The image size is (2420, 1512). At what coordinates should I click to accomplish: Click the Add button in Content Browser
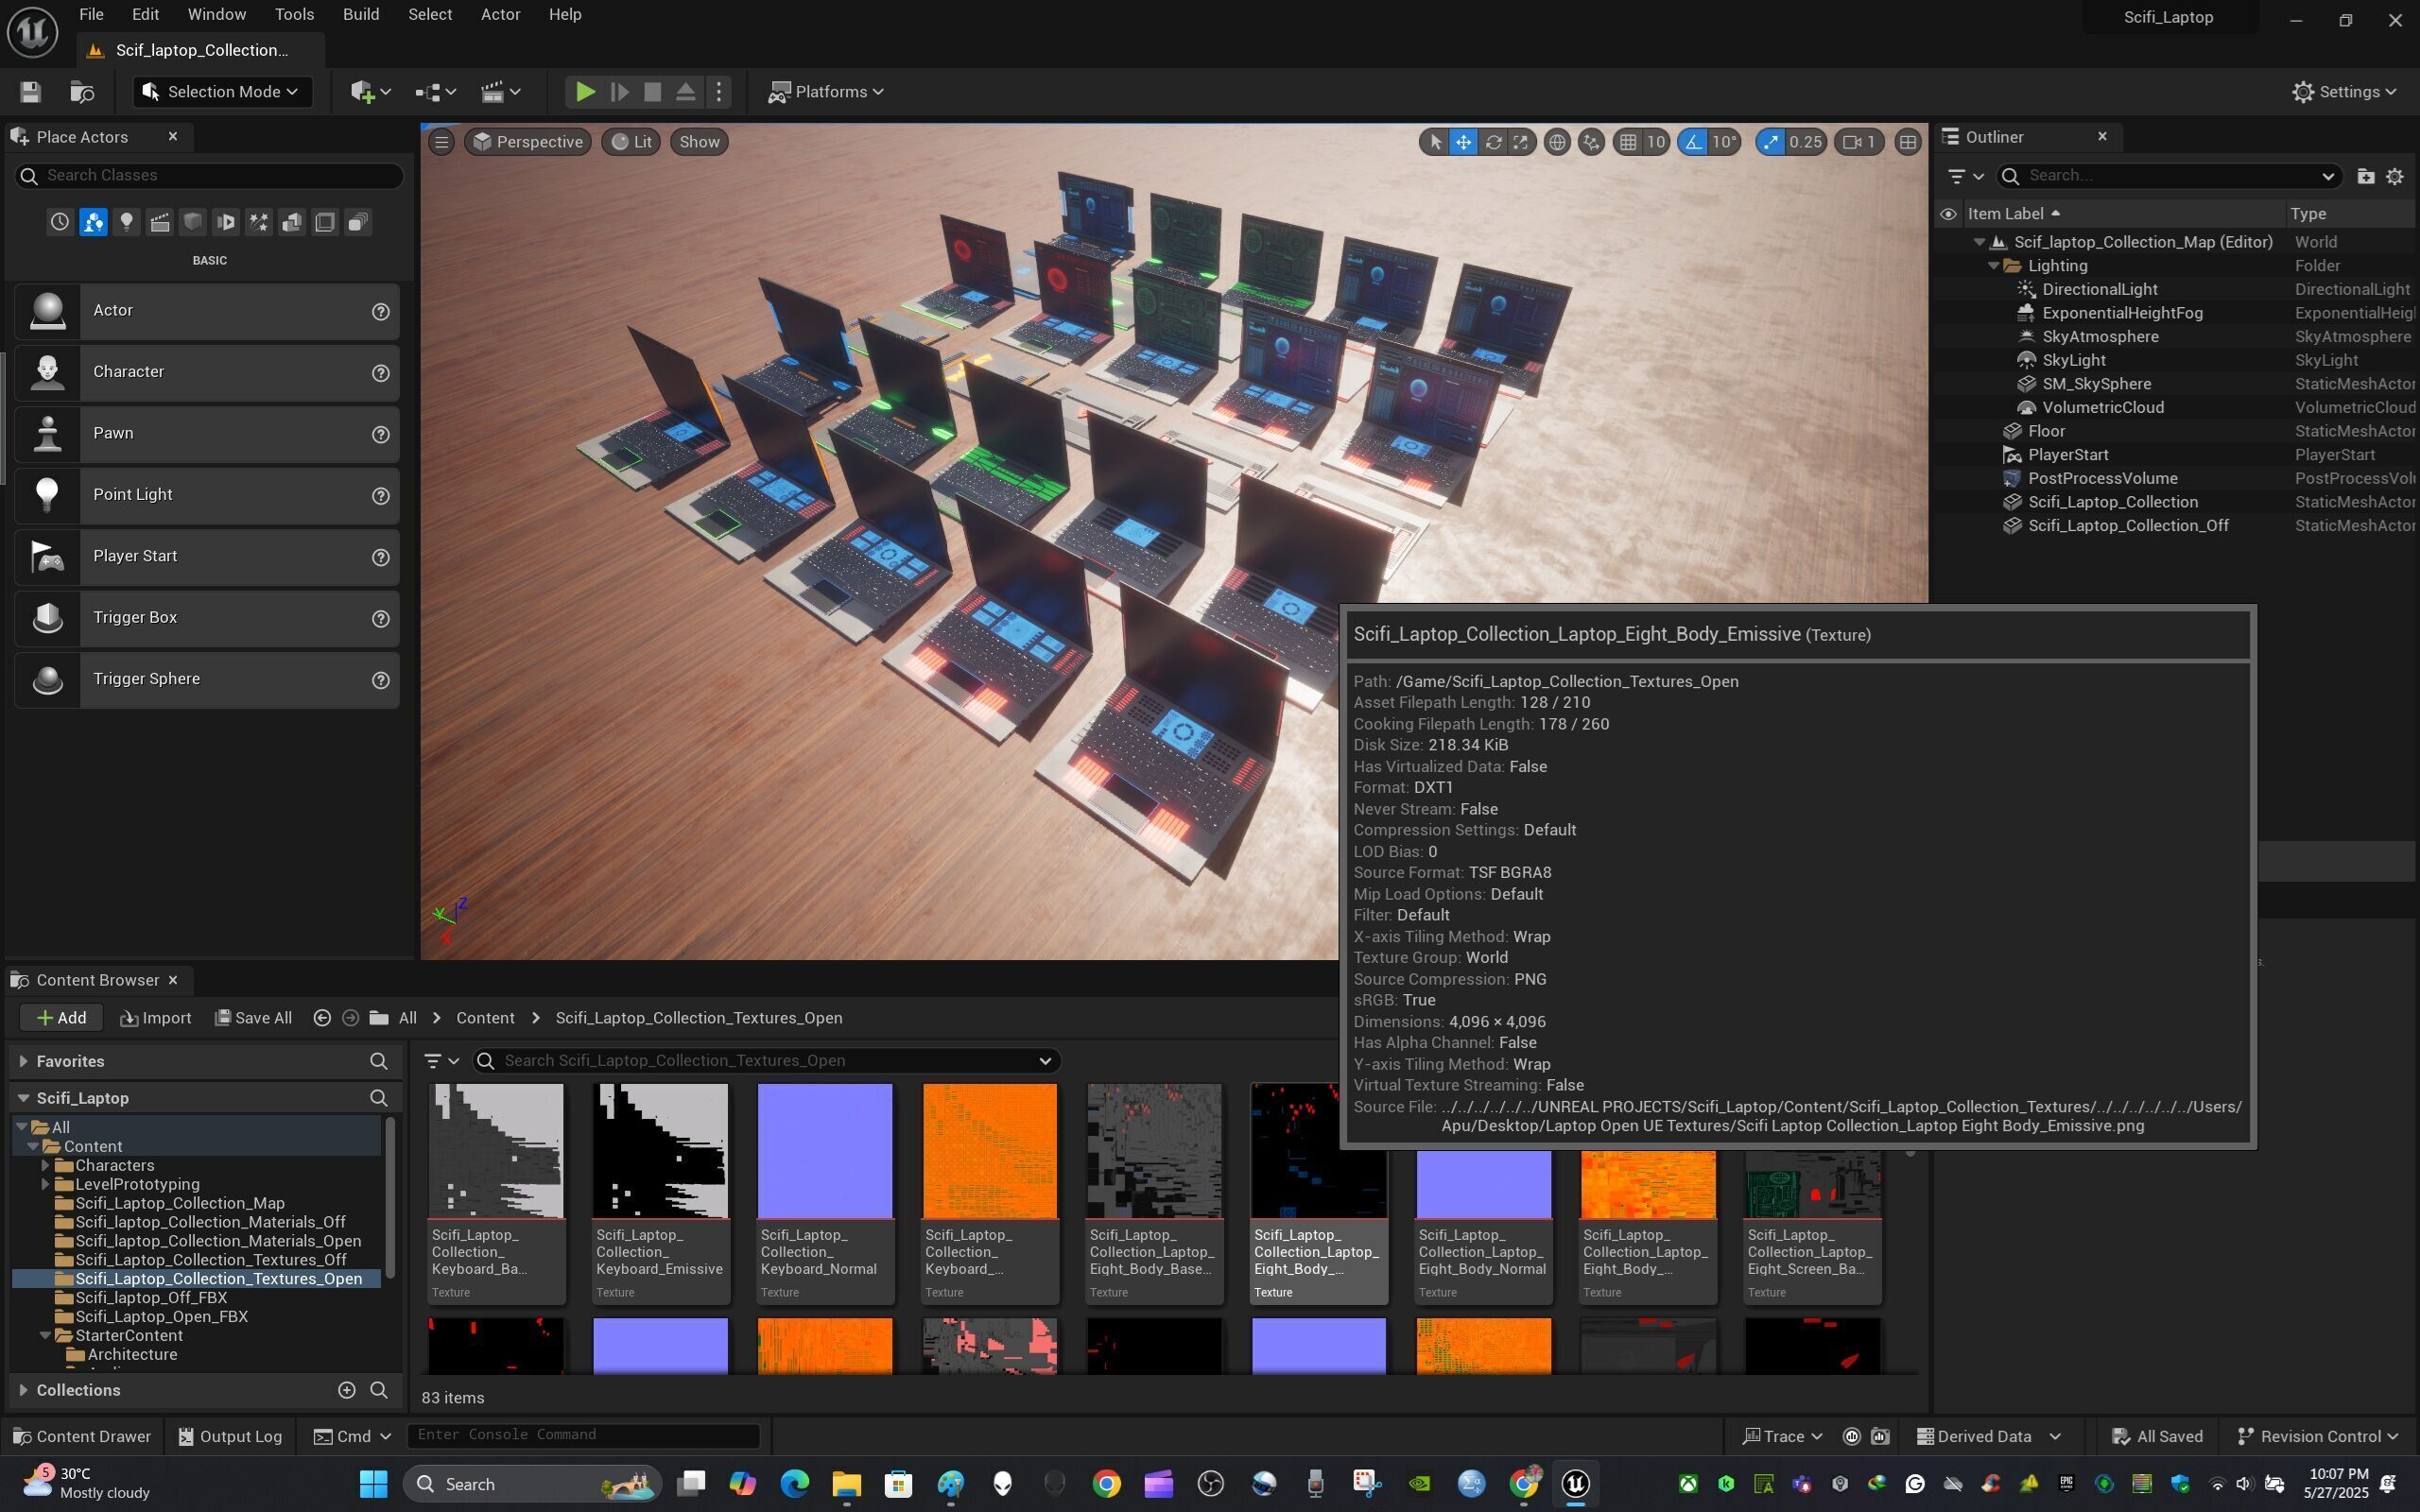61,1018
